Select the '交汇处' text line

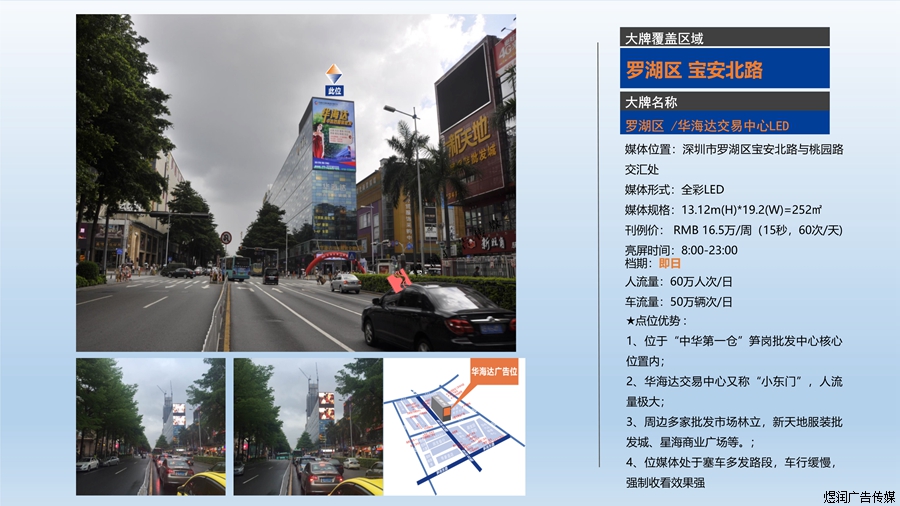coord(642,169)
